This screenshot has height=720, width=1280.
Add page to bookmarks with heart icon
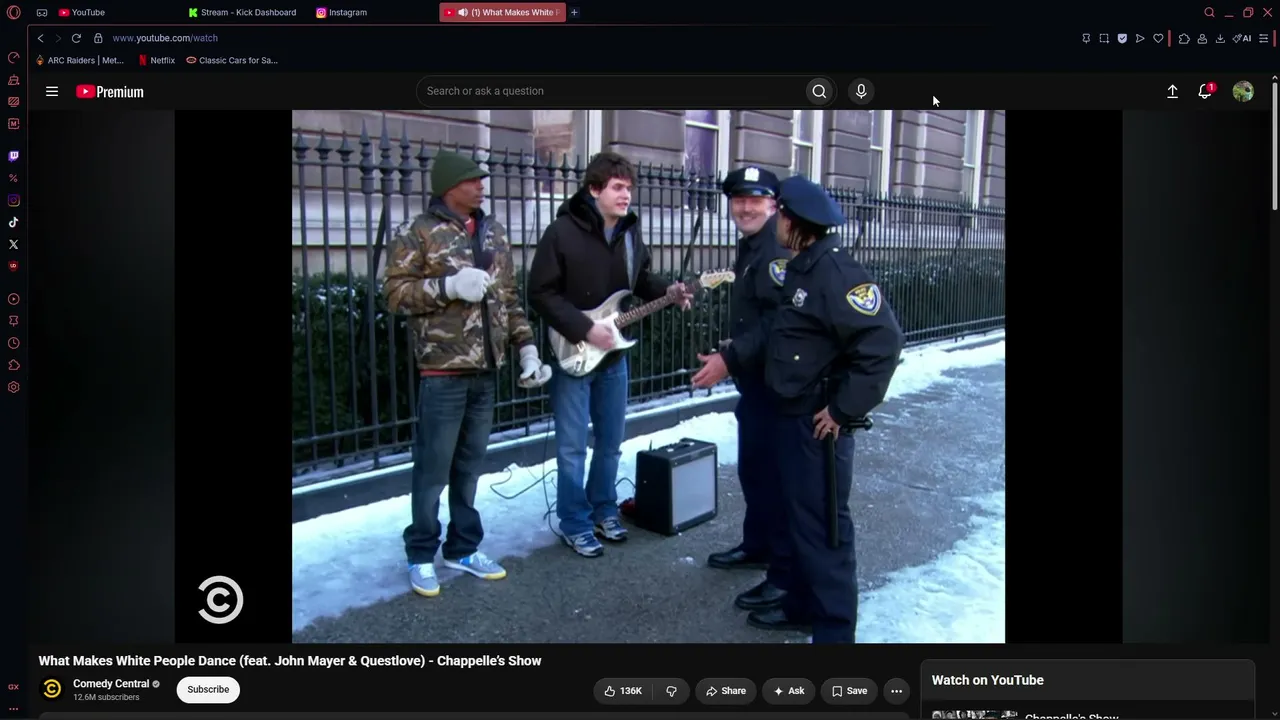[x=1158, y=38]
